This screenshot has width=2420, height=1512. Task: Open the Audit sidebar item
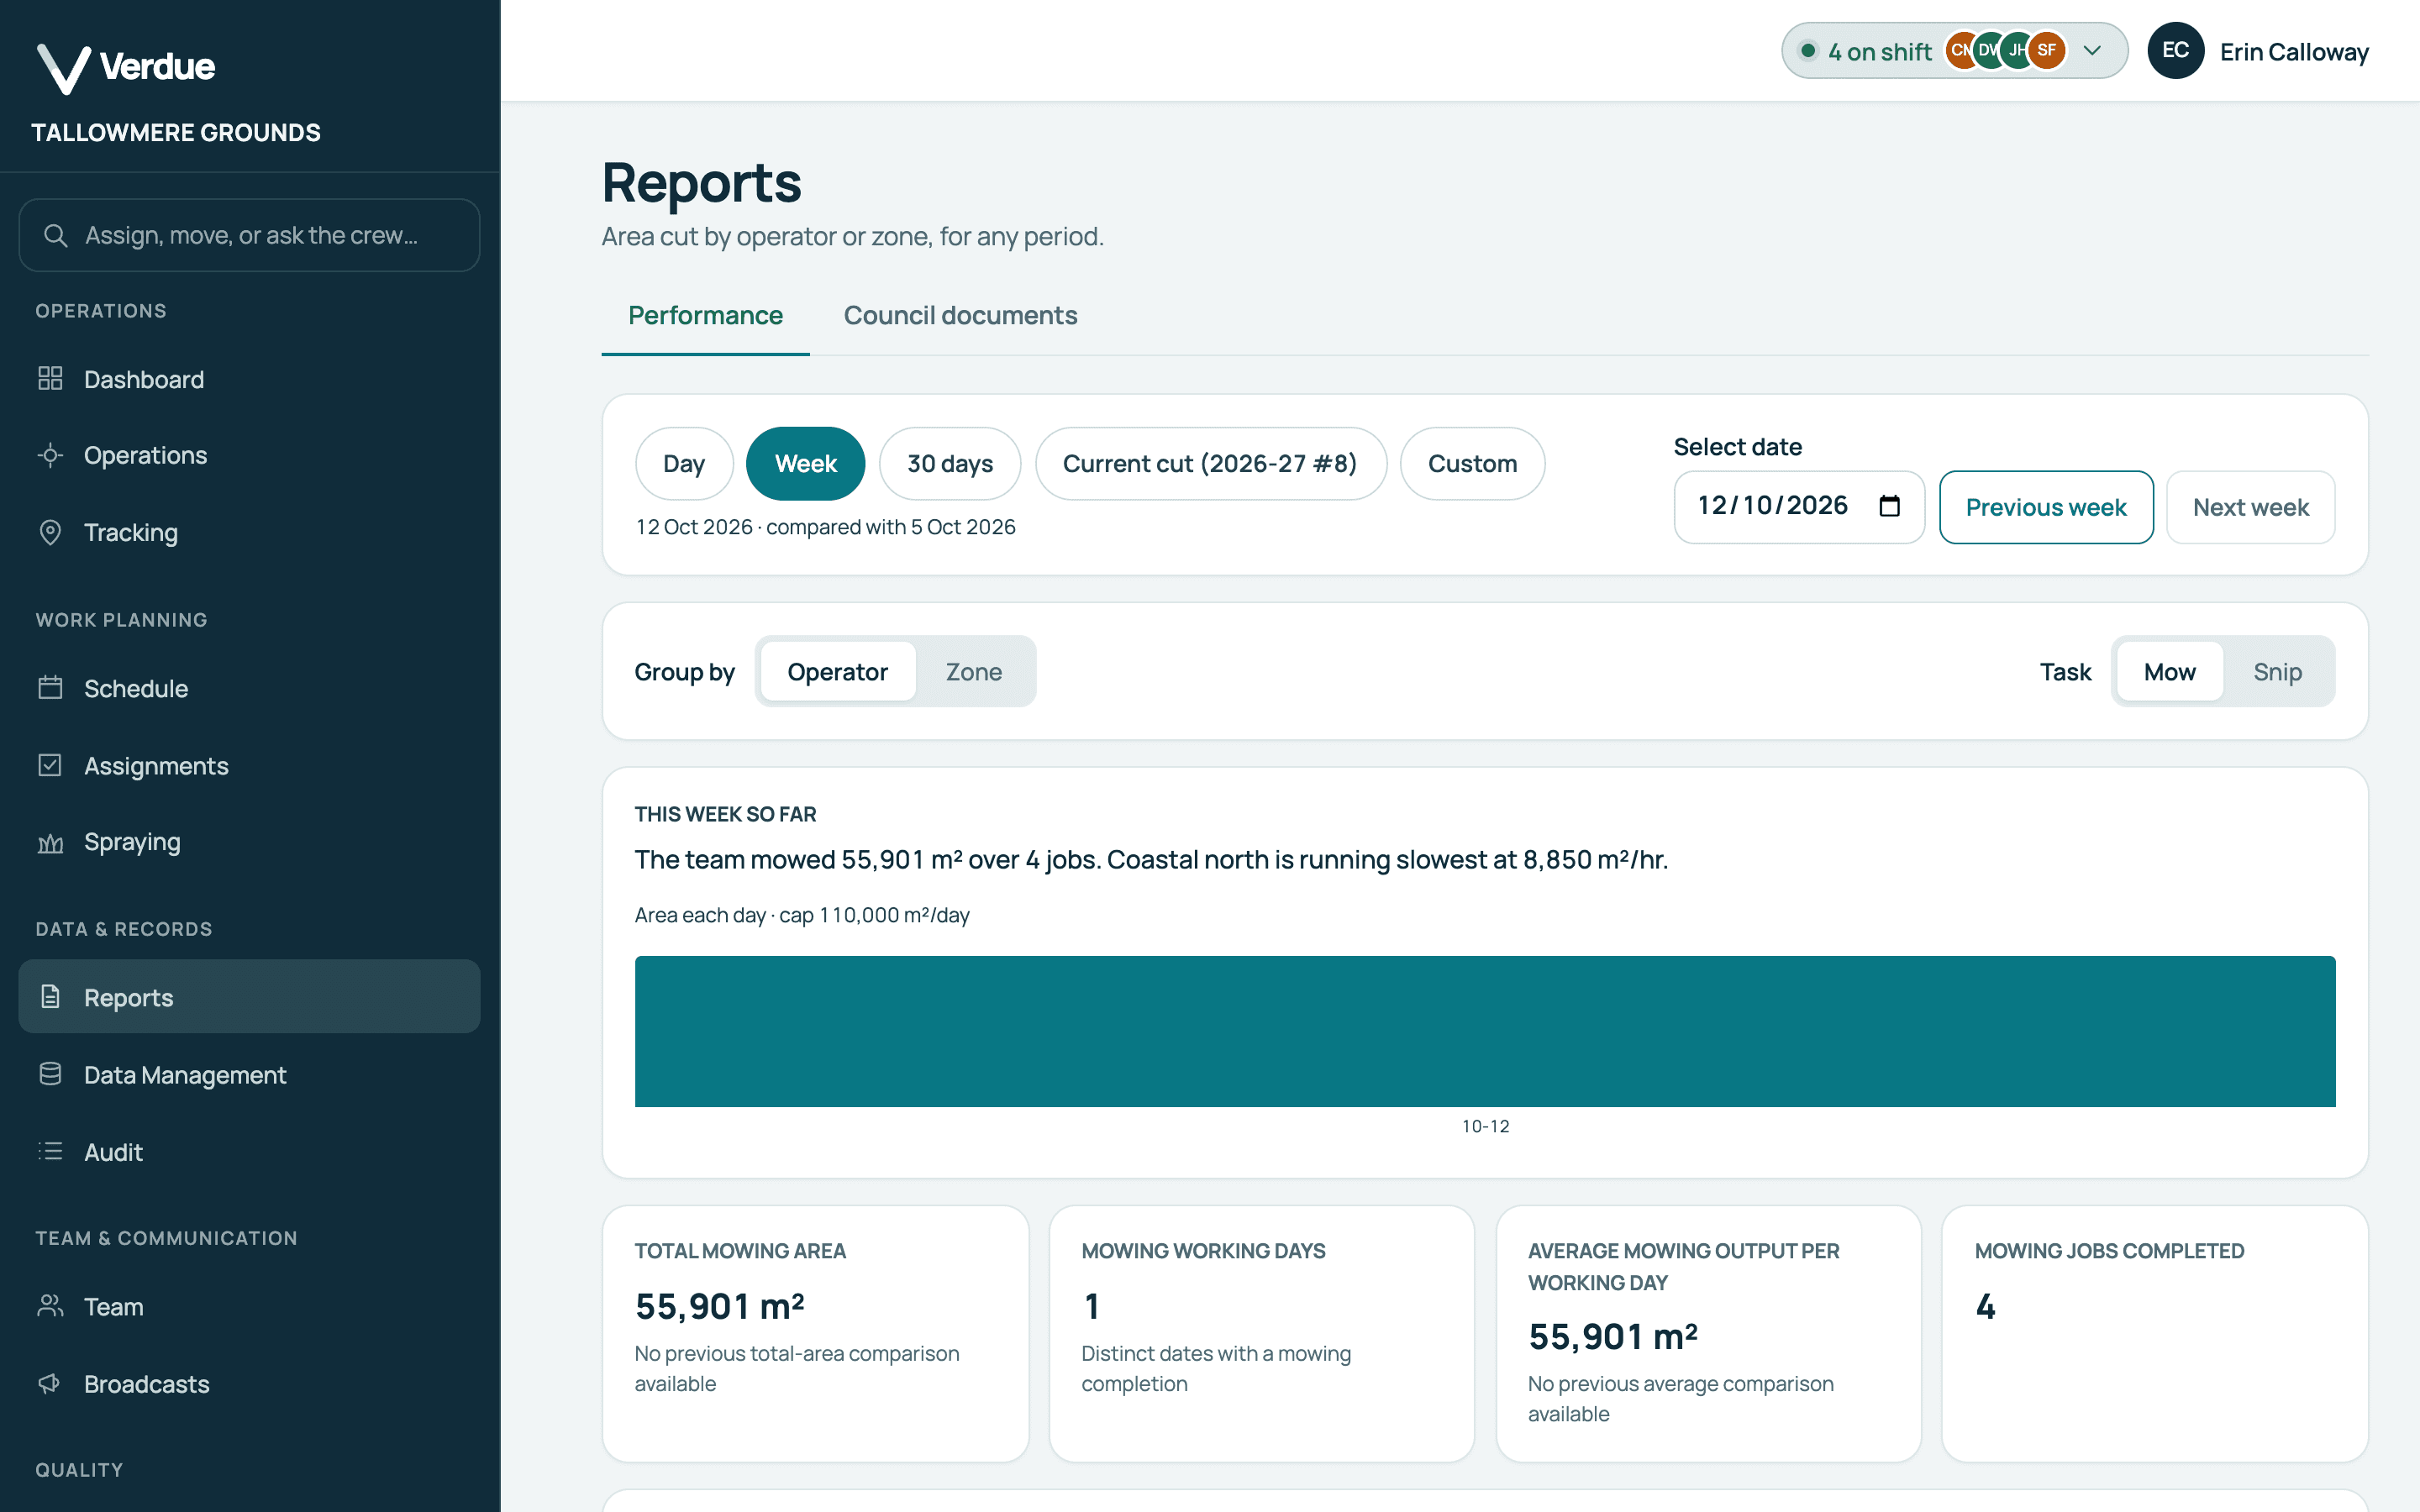point(249,1151)
